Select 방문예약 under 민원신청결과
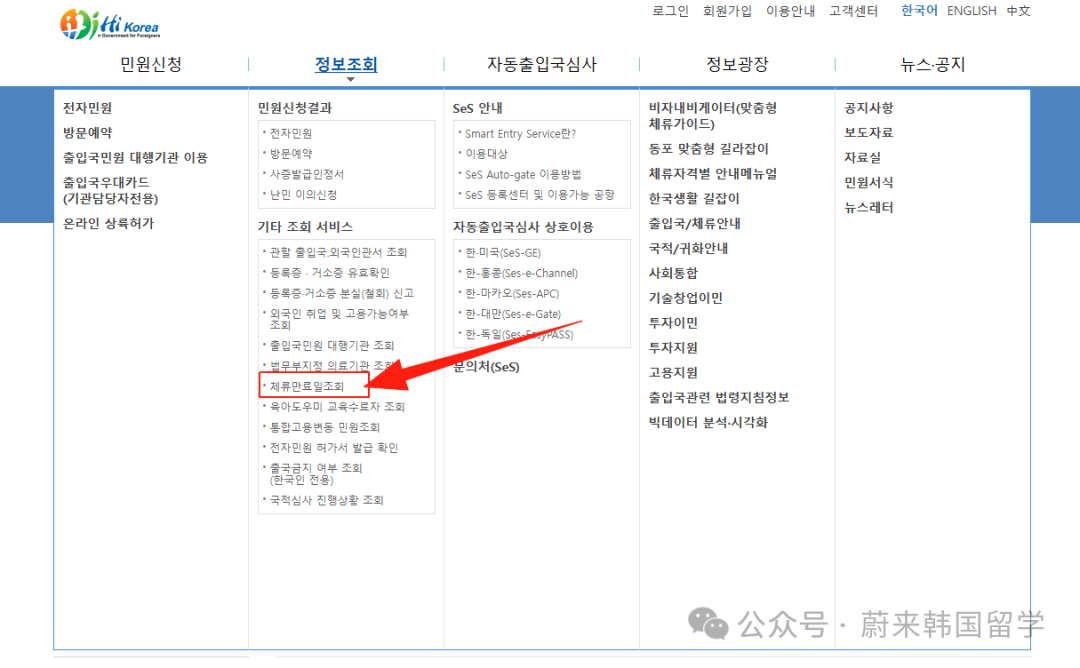1080x668 pixels. click(x=291, y=154)
